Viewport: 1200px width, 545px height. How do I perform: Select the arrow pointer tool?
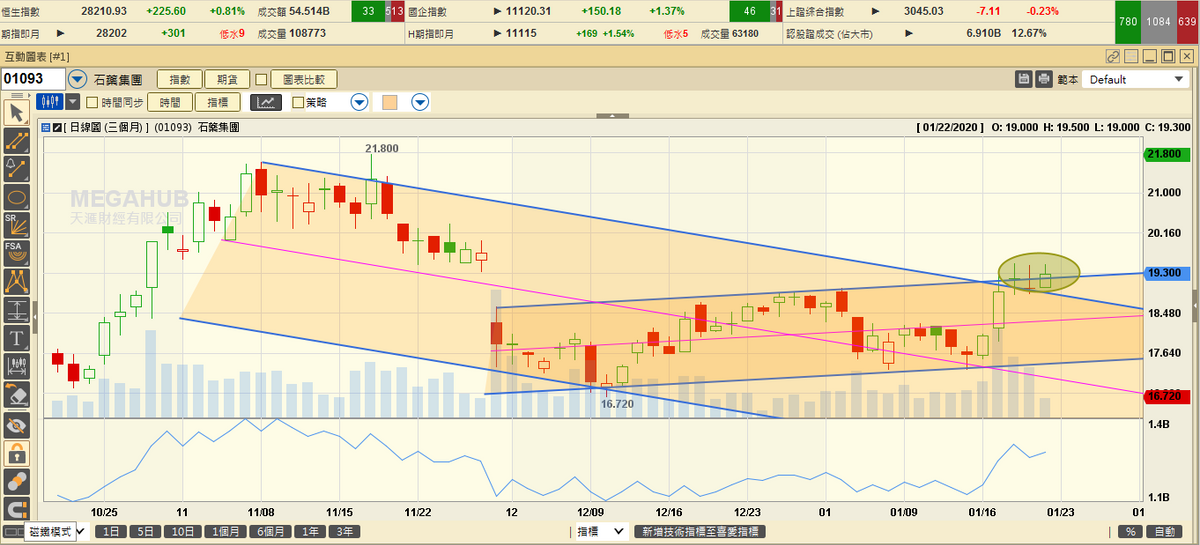[x=16, y=111]
